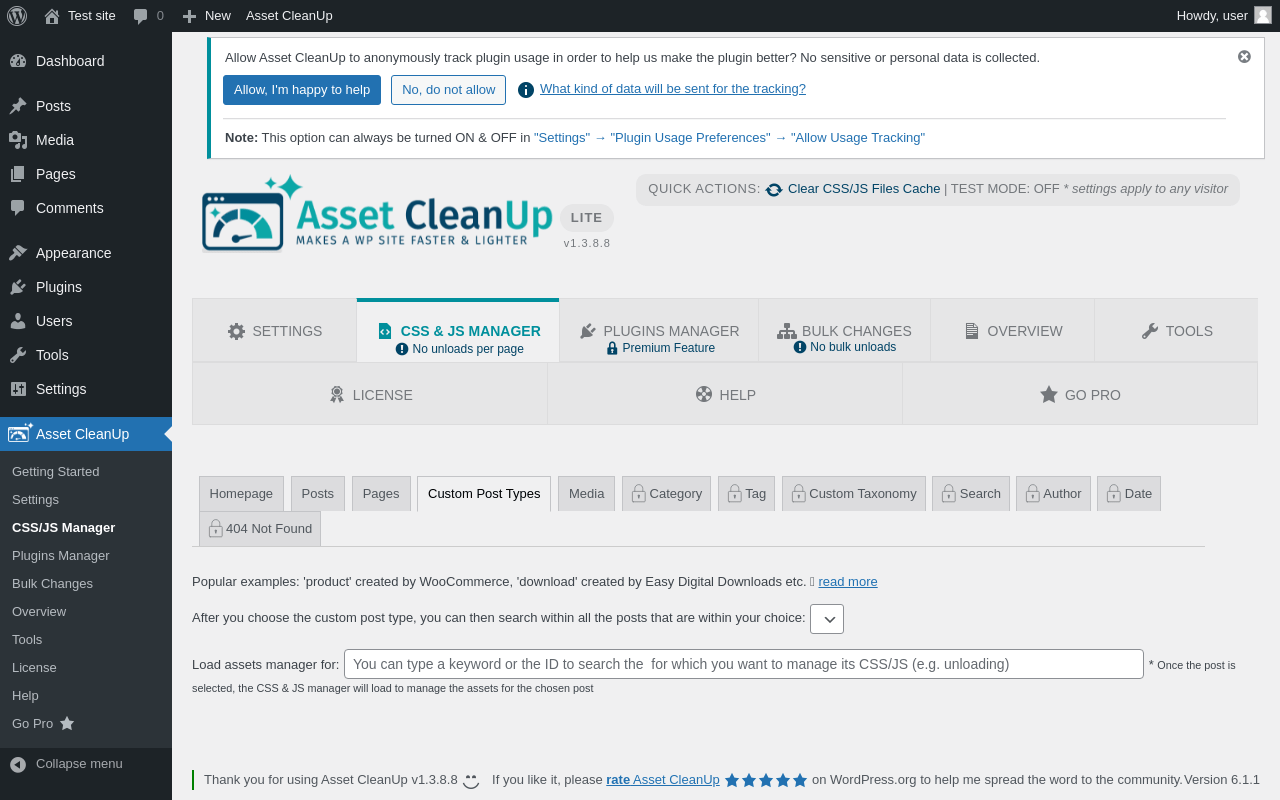Open the Howdy, user account menu
The width and height of the screenshot is (1280, 800).
click(x=1223, y=15)
